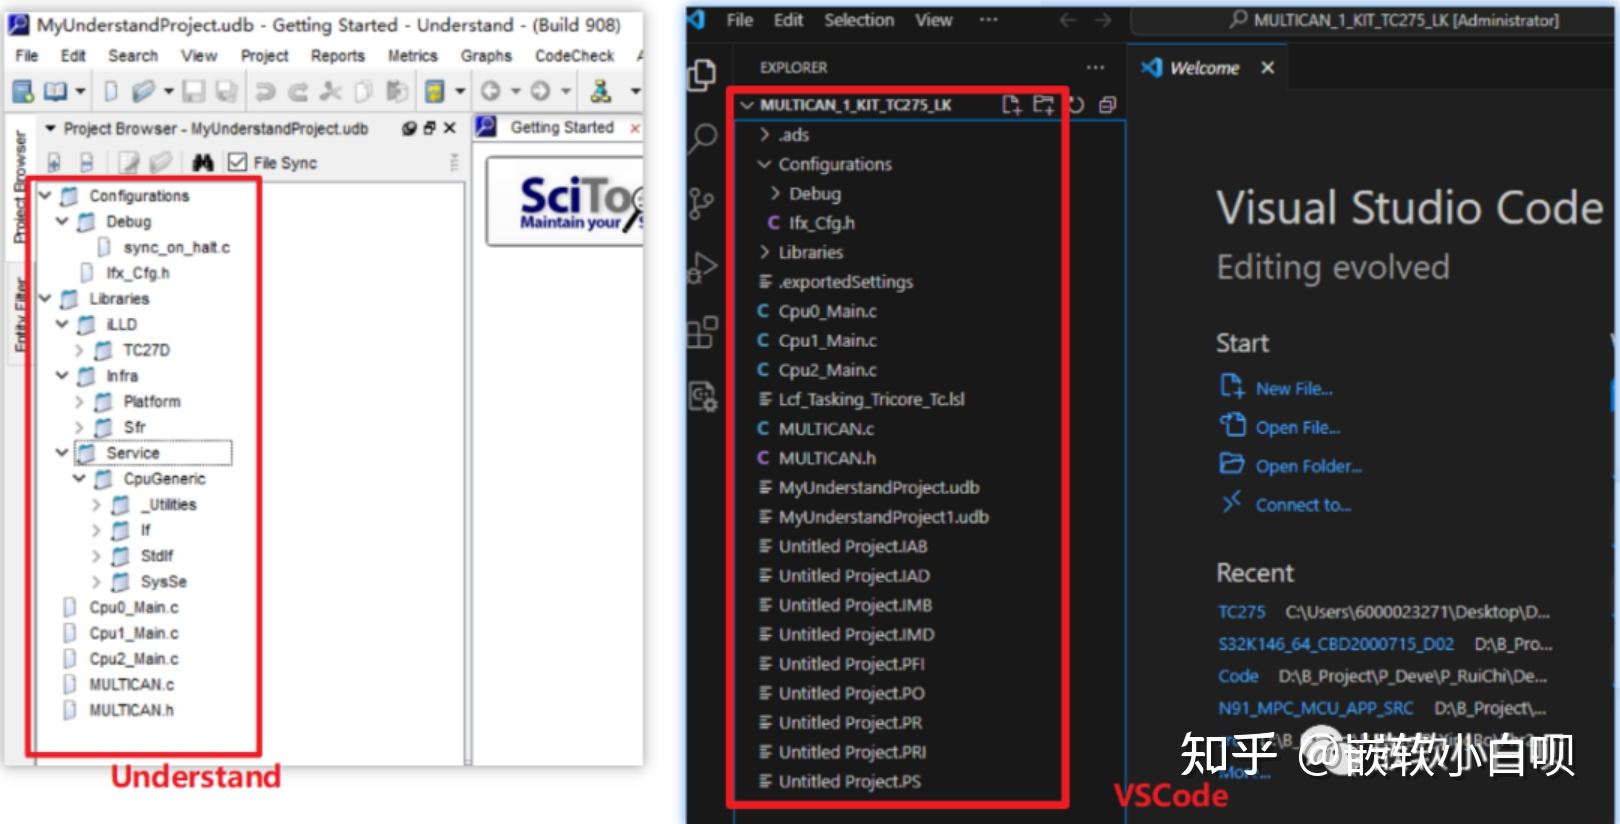Click Understand back navigation arrow icon
1620x824 pixels.
coord(490,92)
